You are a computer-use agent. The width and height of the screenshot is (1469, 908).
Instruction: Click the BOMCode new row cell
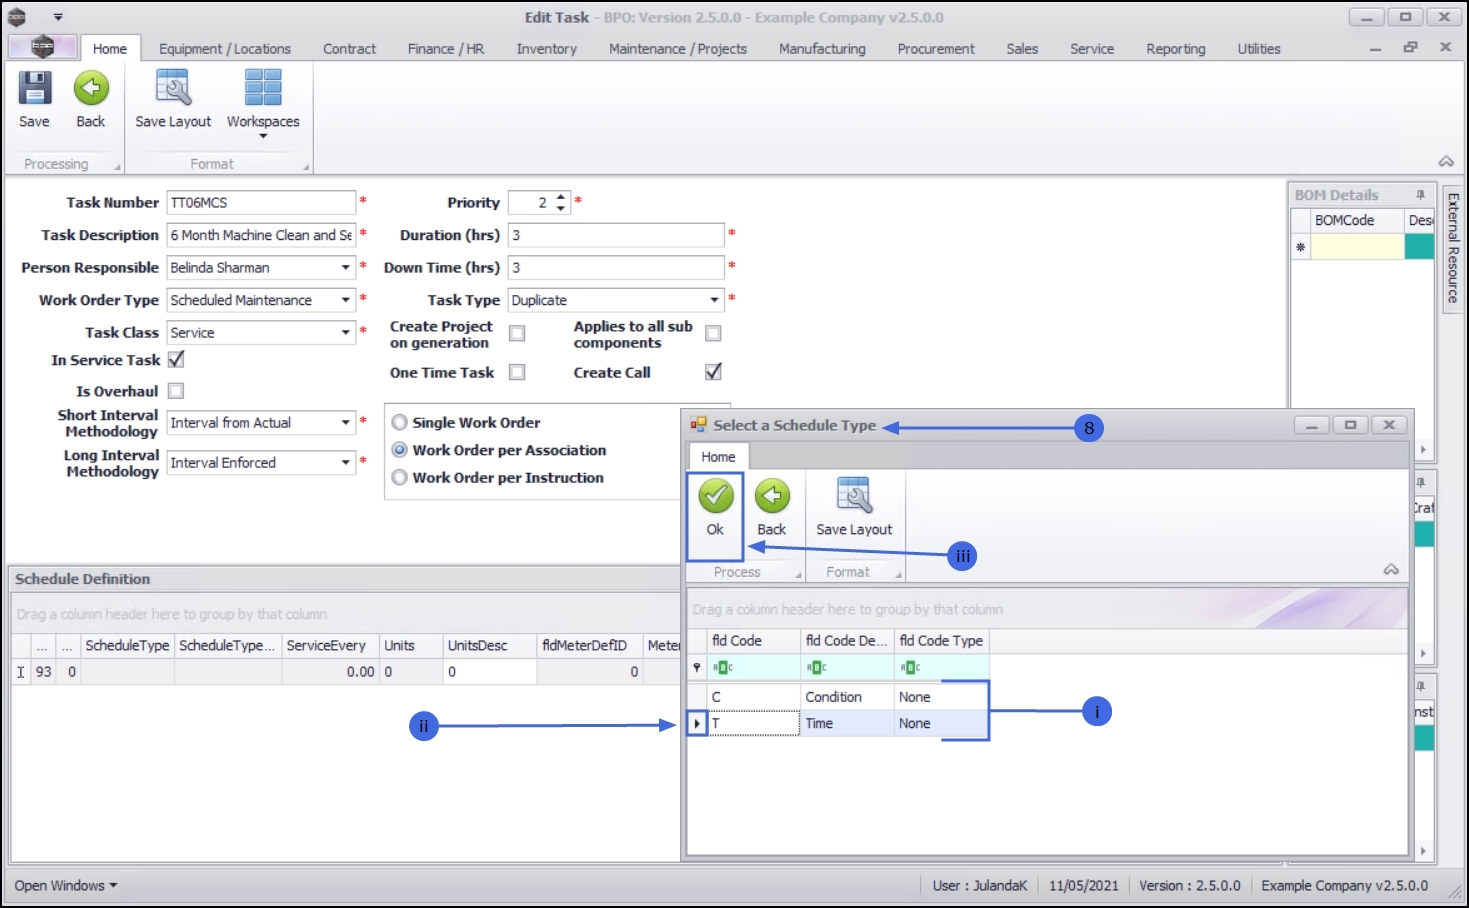1357,247
